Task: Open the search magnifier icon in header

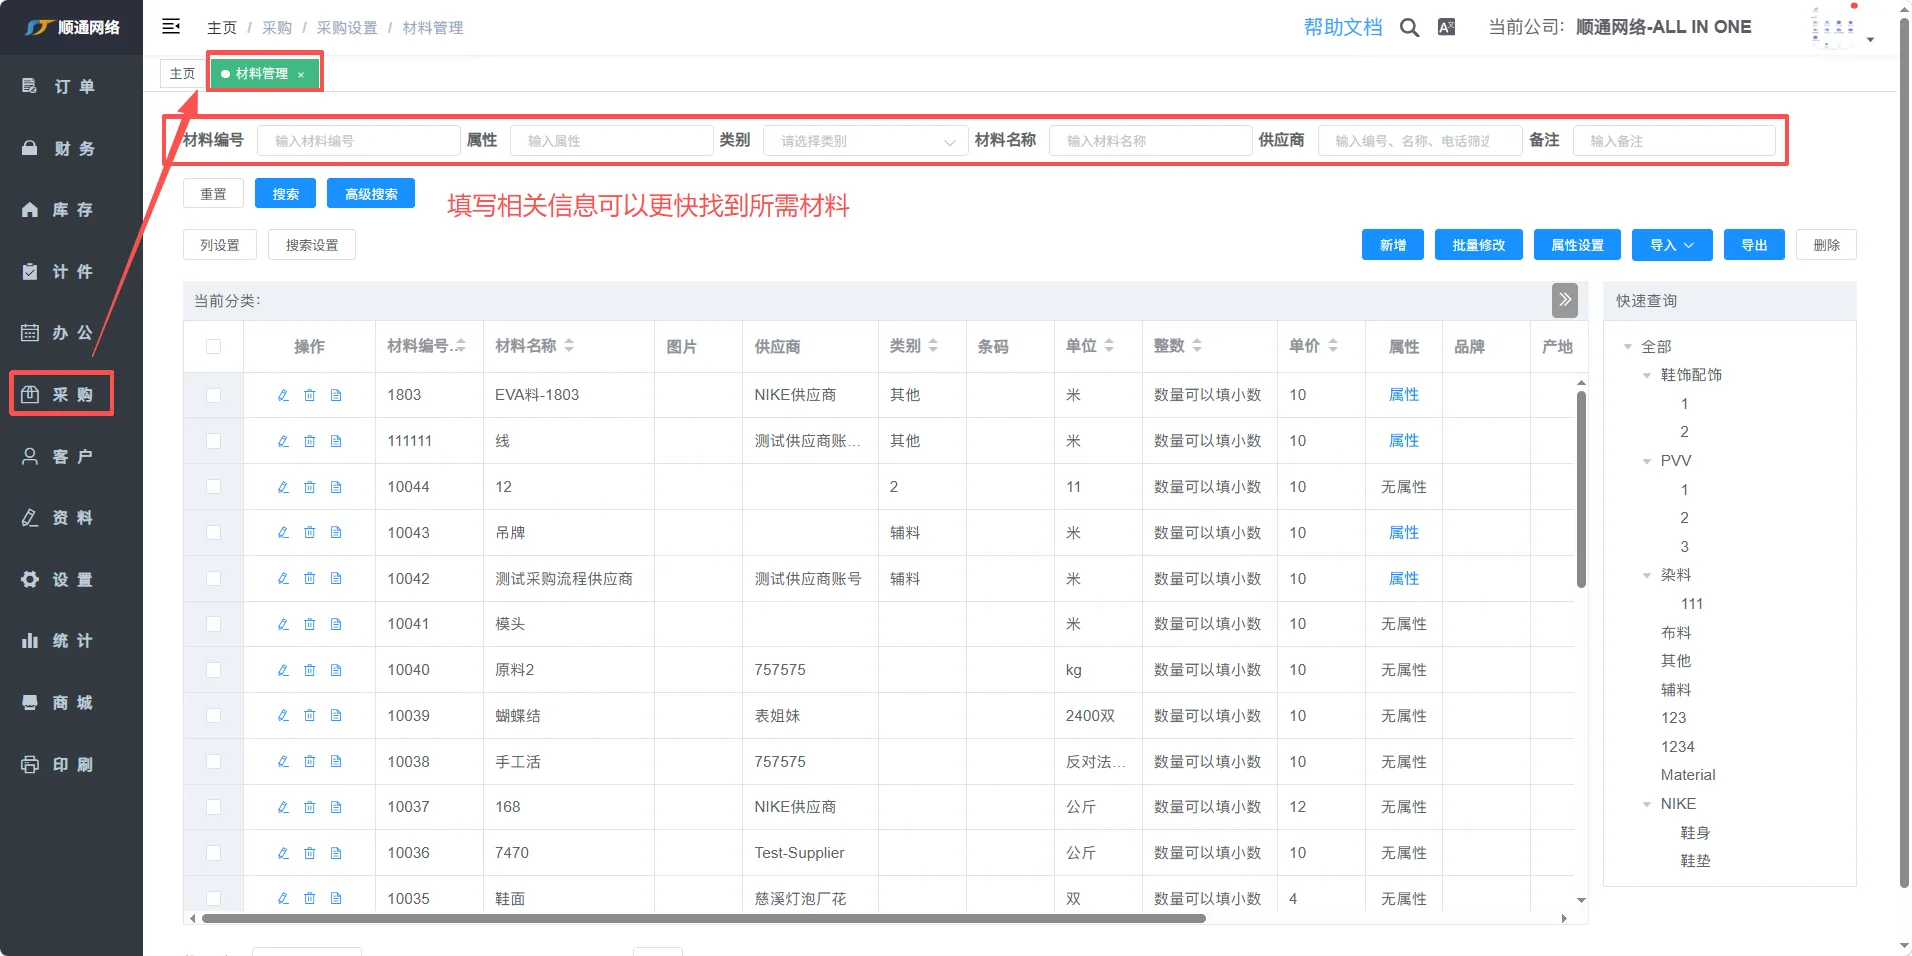Action: 1409,28
